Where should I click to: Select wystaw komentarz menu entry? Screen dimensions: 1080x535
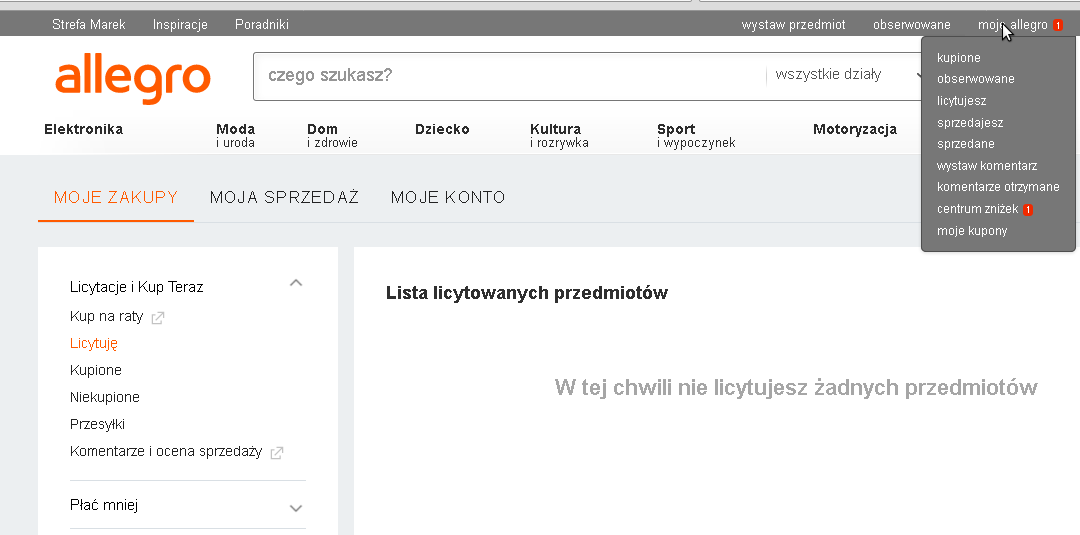tap(987, 166)
